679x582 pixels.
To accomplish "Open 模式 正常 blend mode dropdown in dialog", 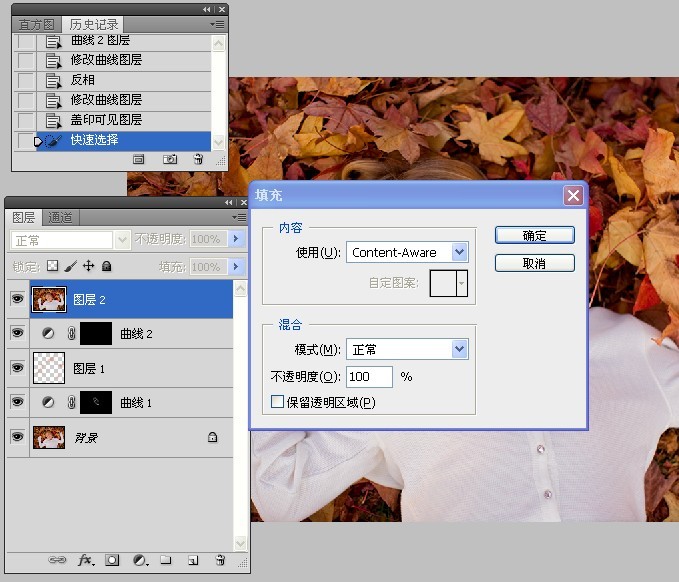I will pos(460,349).
